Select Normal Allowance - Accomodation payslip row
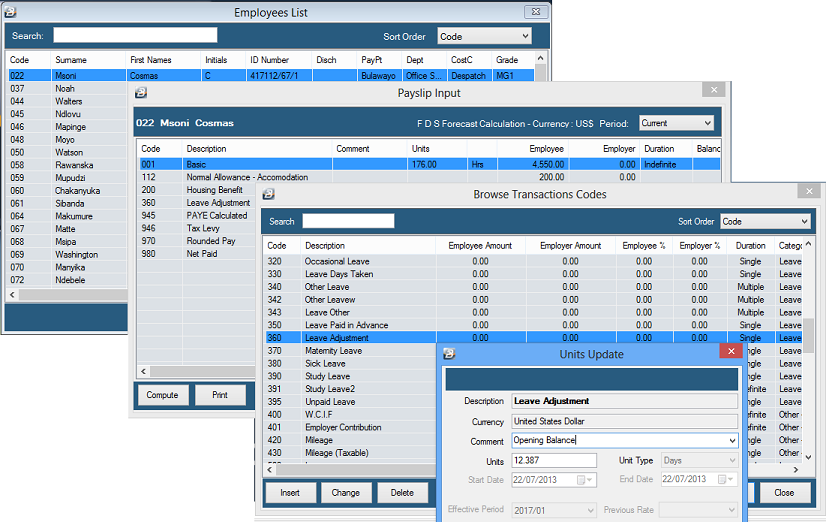826x522 pixels. [429, 177]
